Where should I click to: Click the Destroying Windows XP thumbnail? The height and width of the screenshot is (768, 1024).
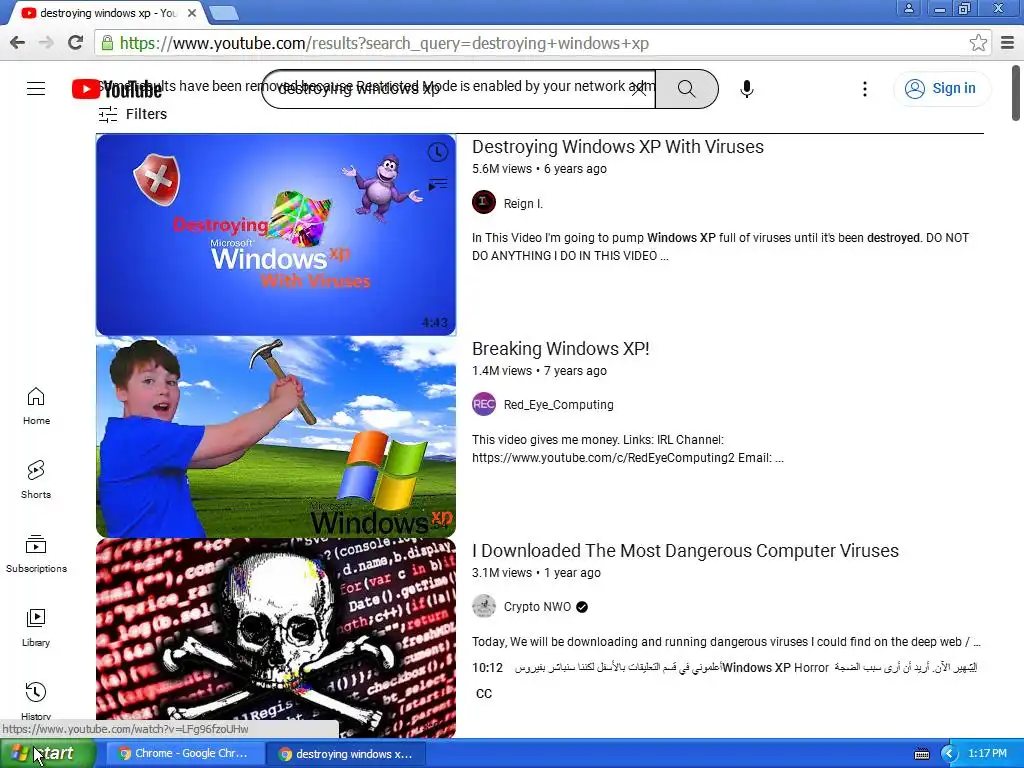(x=276, y=235)
